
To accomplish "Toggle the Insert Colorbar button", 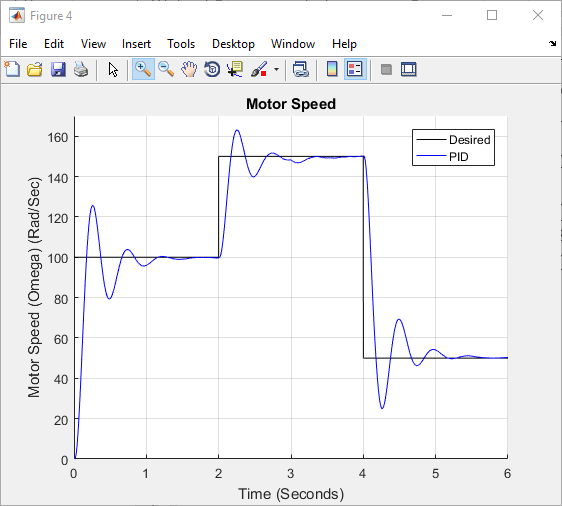I will click(332, 69).
